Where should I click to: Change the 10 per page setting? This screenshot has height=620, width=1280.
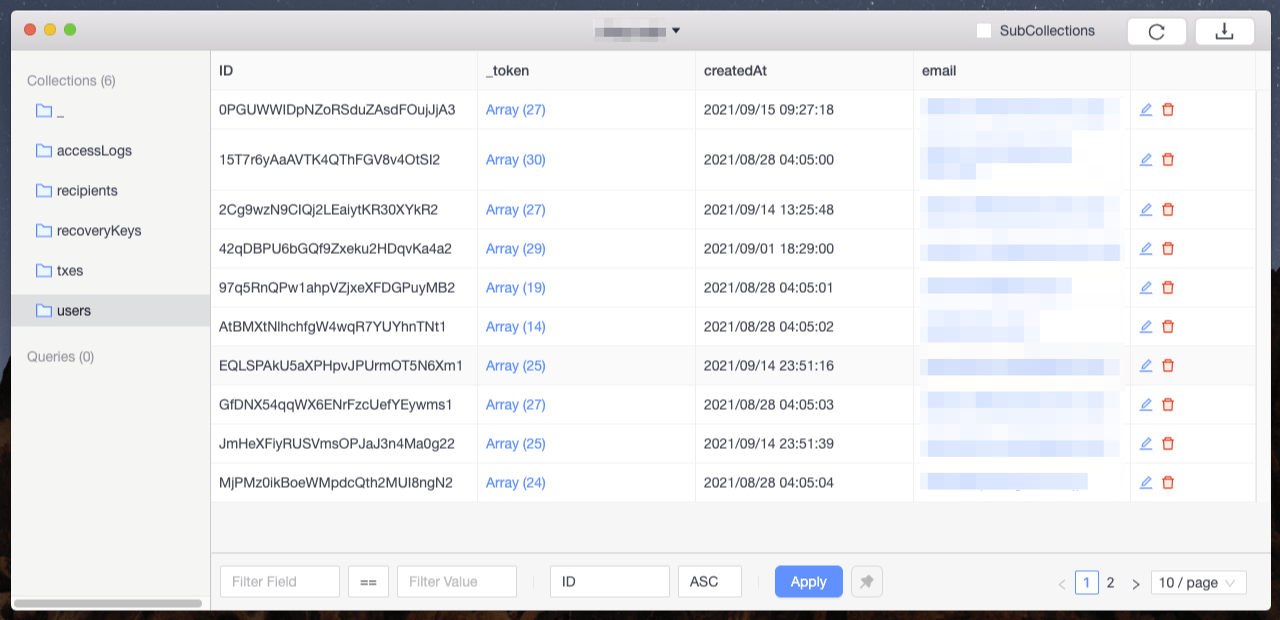(1198, 581)
